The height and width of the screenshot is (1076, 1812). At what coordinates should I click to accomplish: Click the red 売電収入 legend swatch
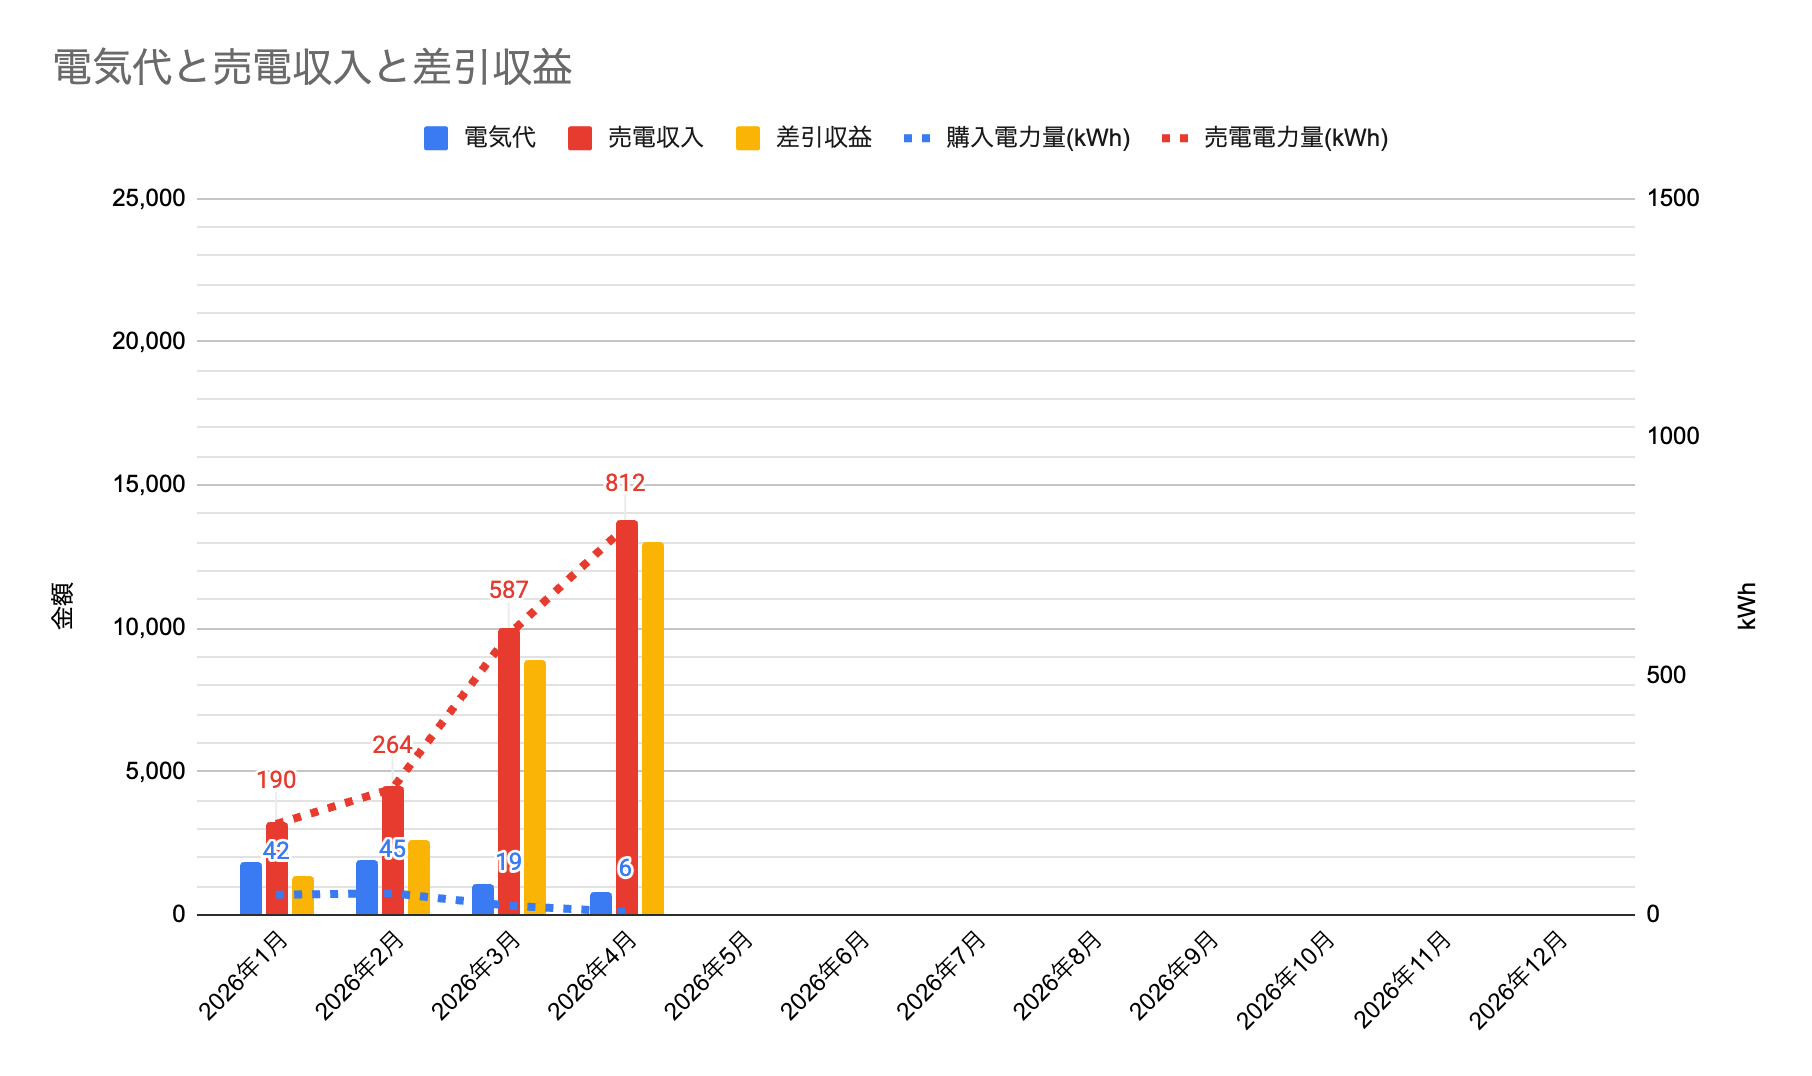pyautogui.click(x=580, y=138)
